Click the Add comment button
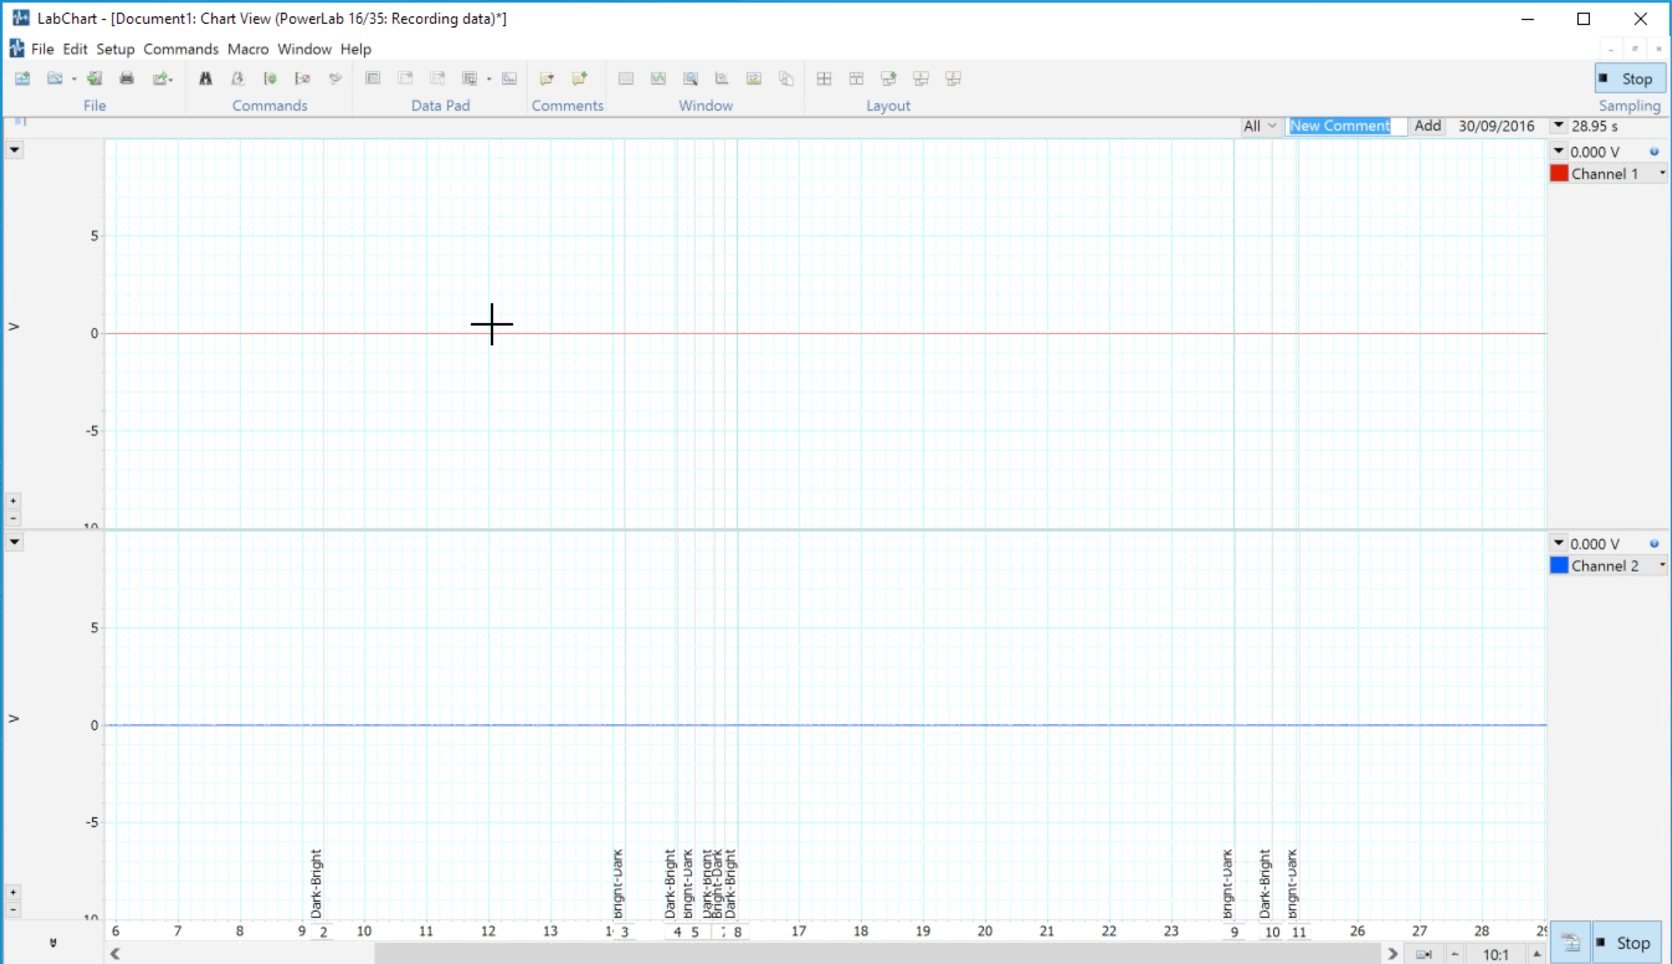 (1427, 126)
